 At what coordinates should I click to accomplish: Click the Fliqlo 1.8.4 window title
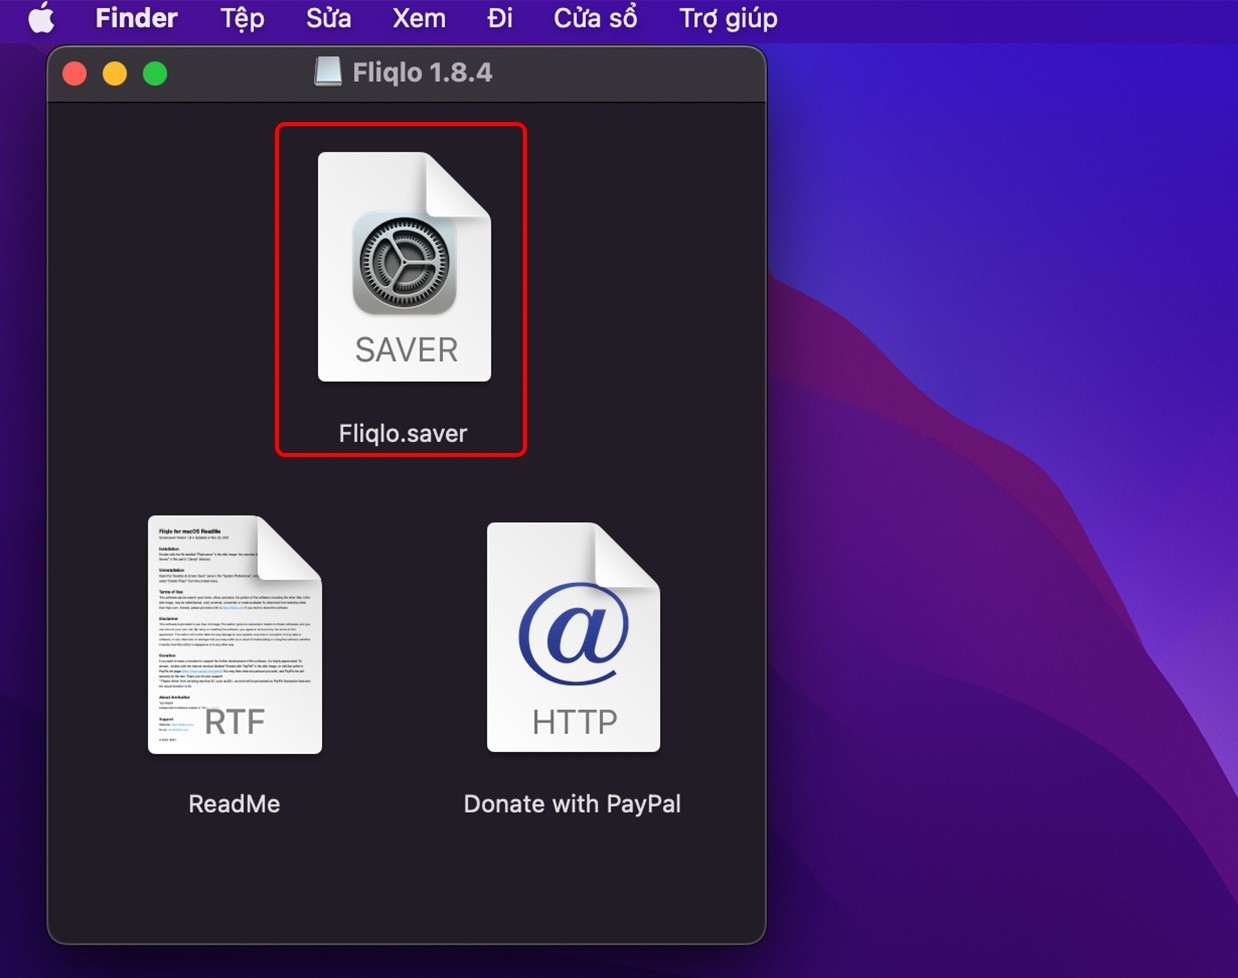coord(422,72)
